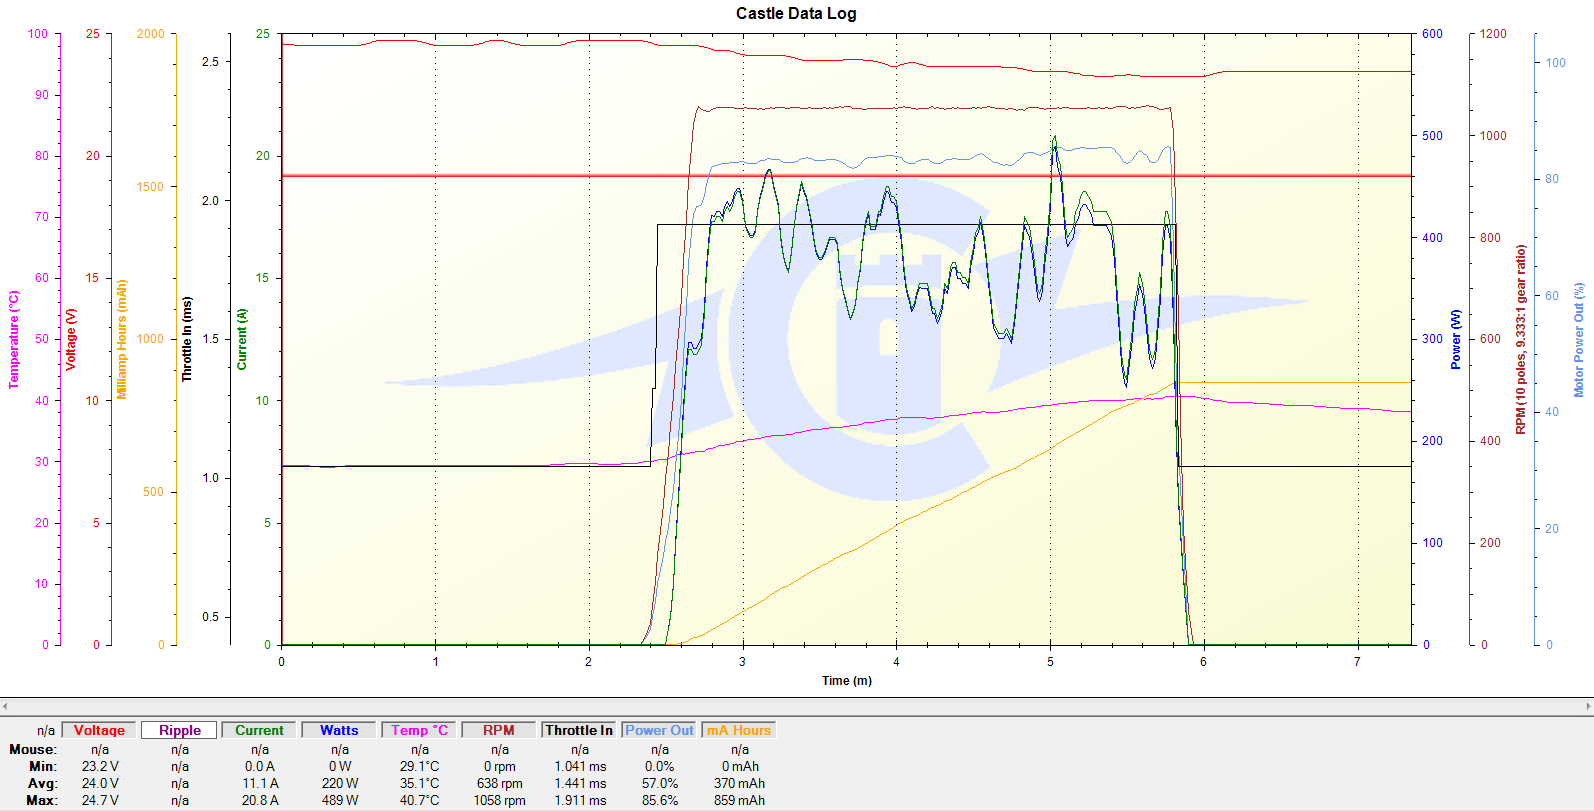Click the RPM gear ratio axis label

click(x=1521, y=339)
